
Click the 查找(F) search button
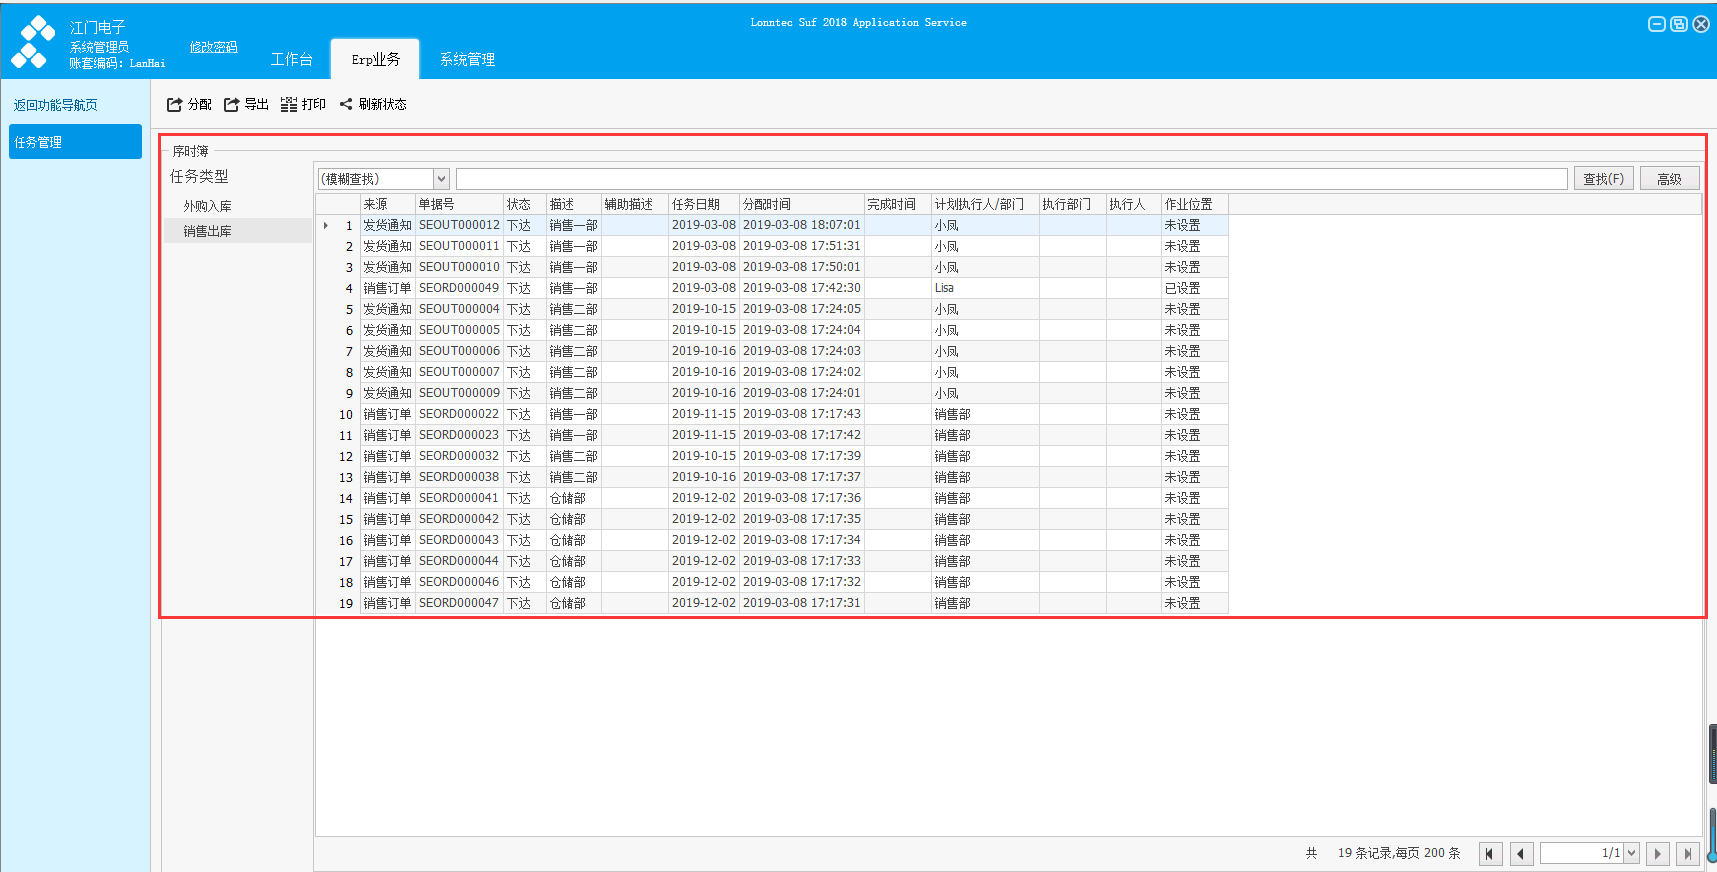pyautogui.click(x=1603, y=179)
